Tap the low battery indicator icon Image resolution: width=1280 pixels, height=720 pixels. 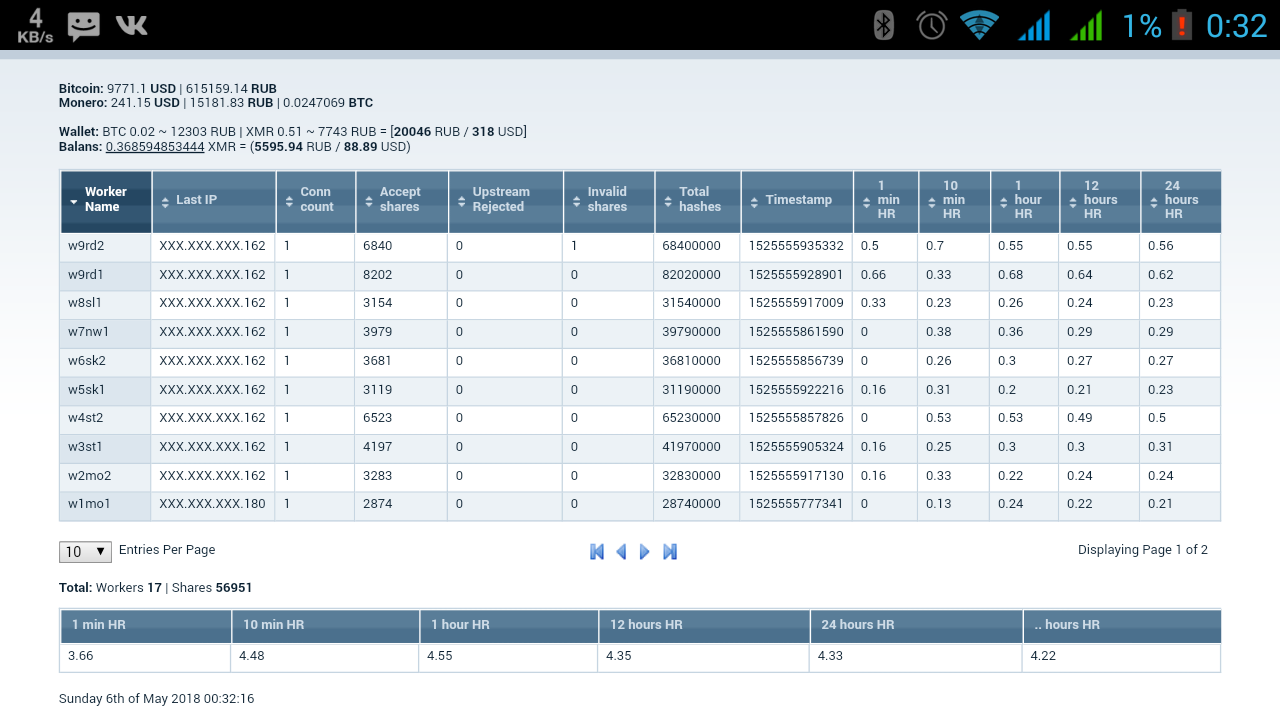point(1182,24)
